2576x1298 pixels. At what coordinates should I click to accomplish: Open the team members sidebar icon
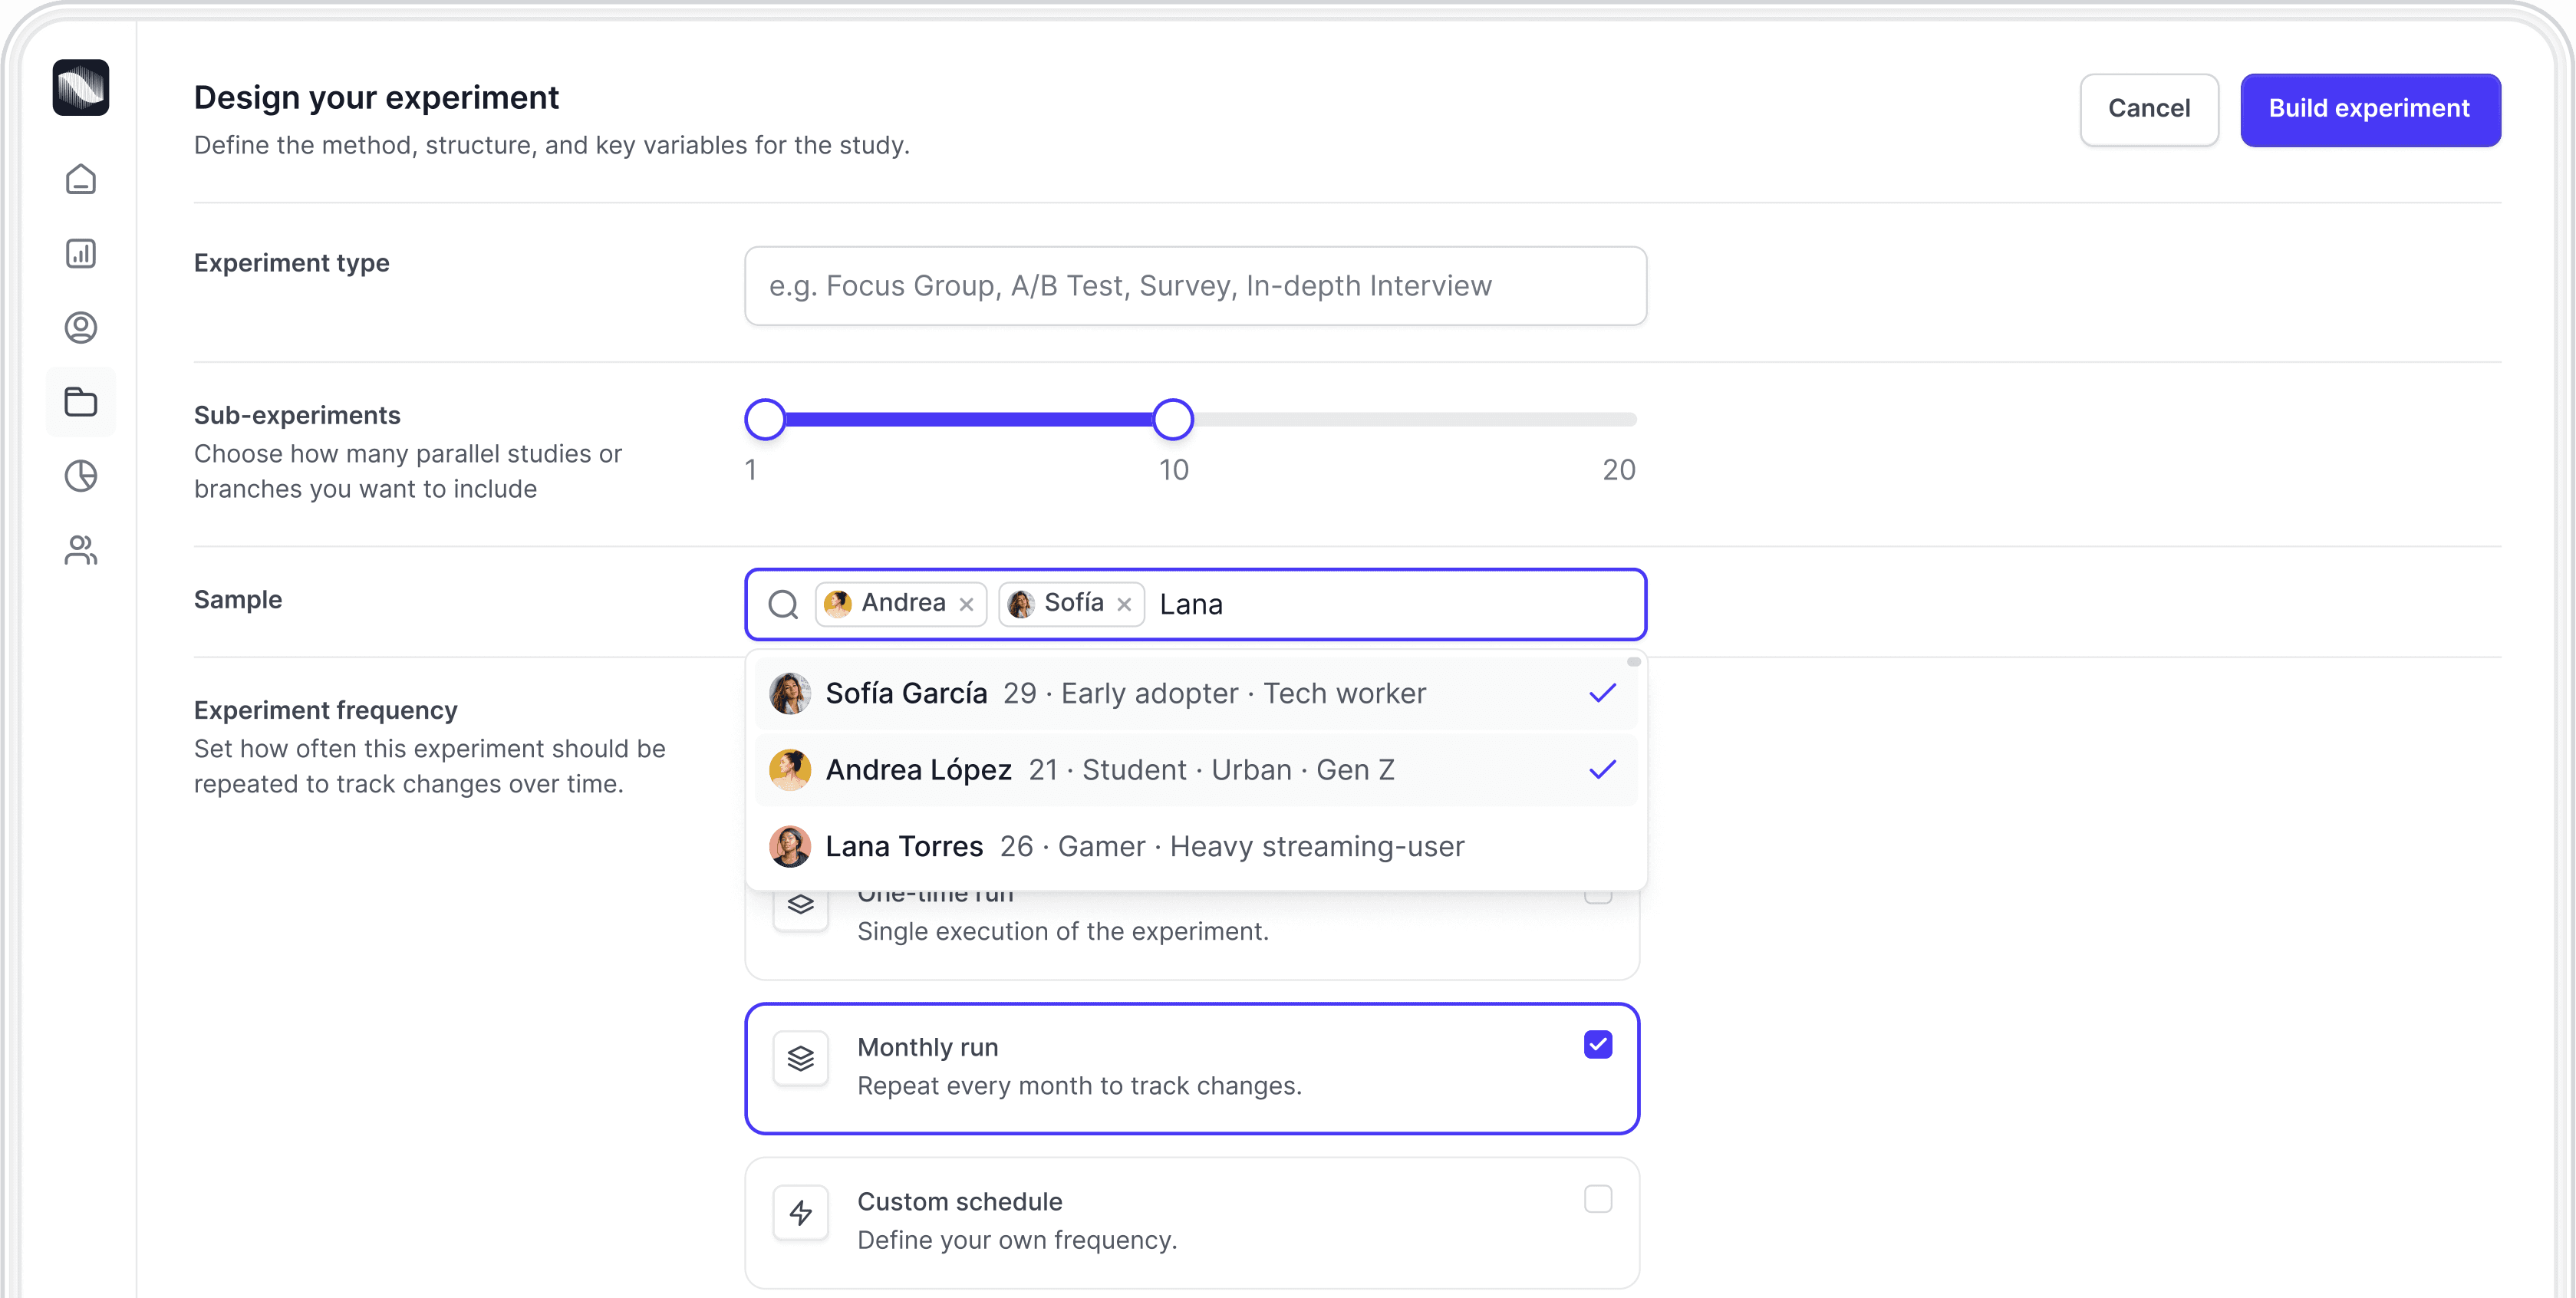click(x=81, y=550)
